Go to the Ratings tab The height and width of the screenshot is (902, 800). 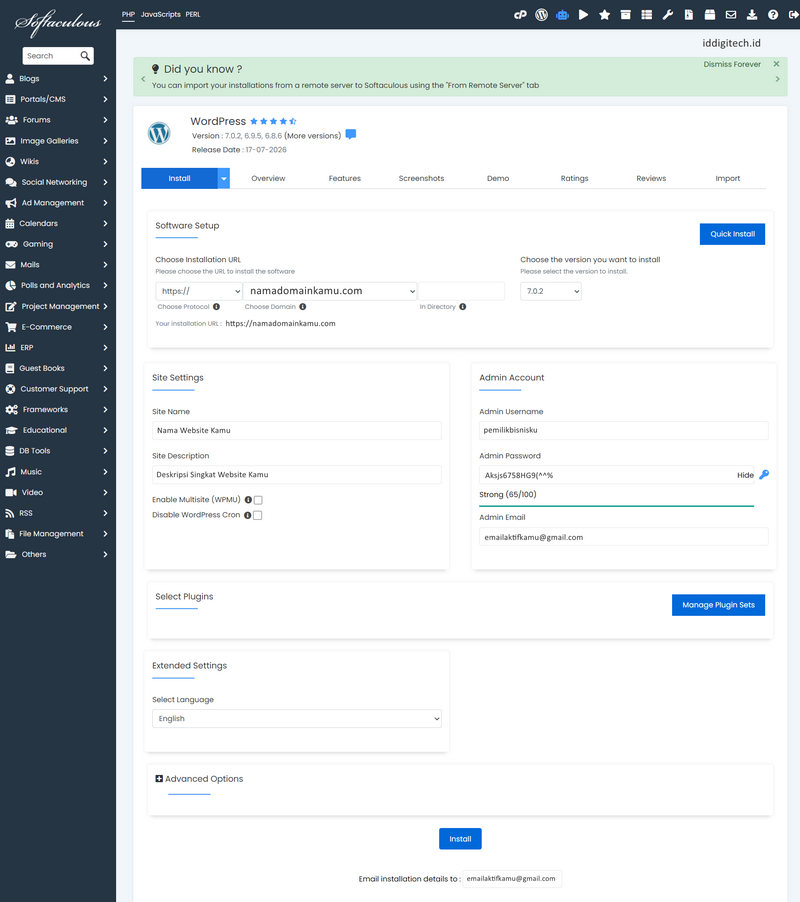point(575,178)
